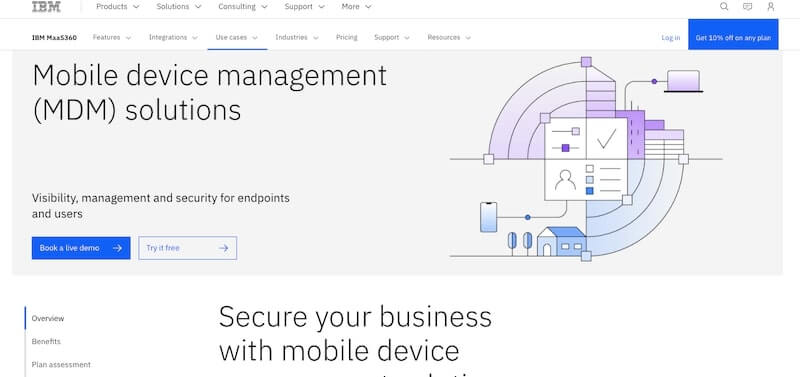
Task: Expand the More menu
Action: point(357,7)
